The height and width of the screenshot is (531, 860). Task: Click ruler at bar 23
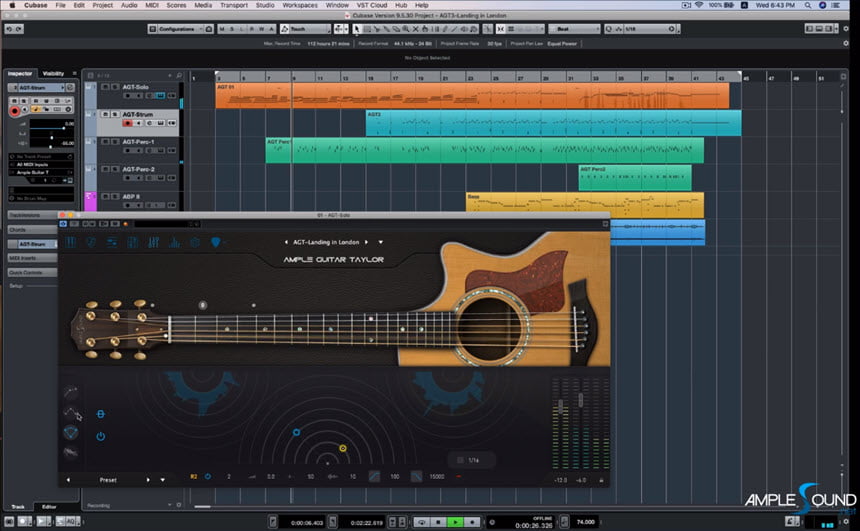tap(470, 78)
